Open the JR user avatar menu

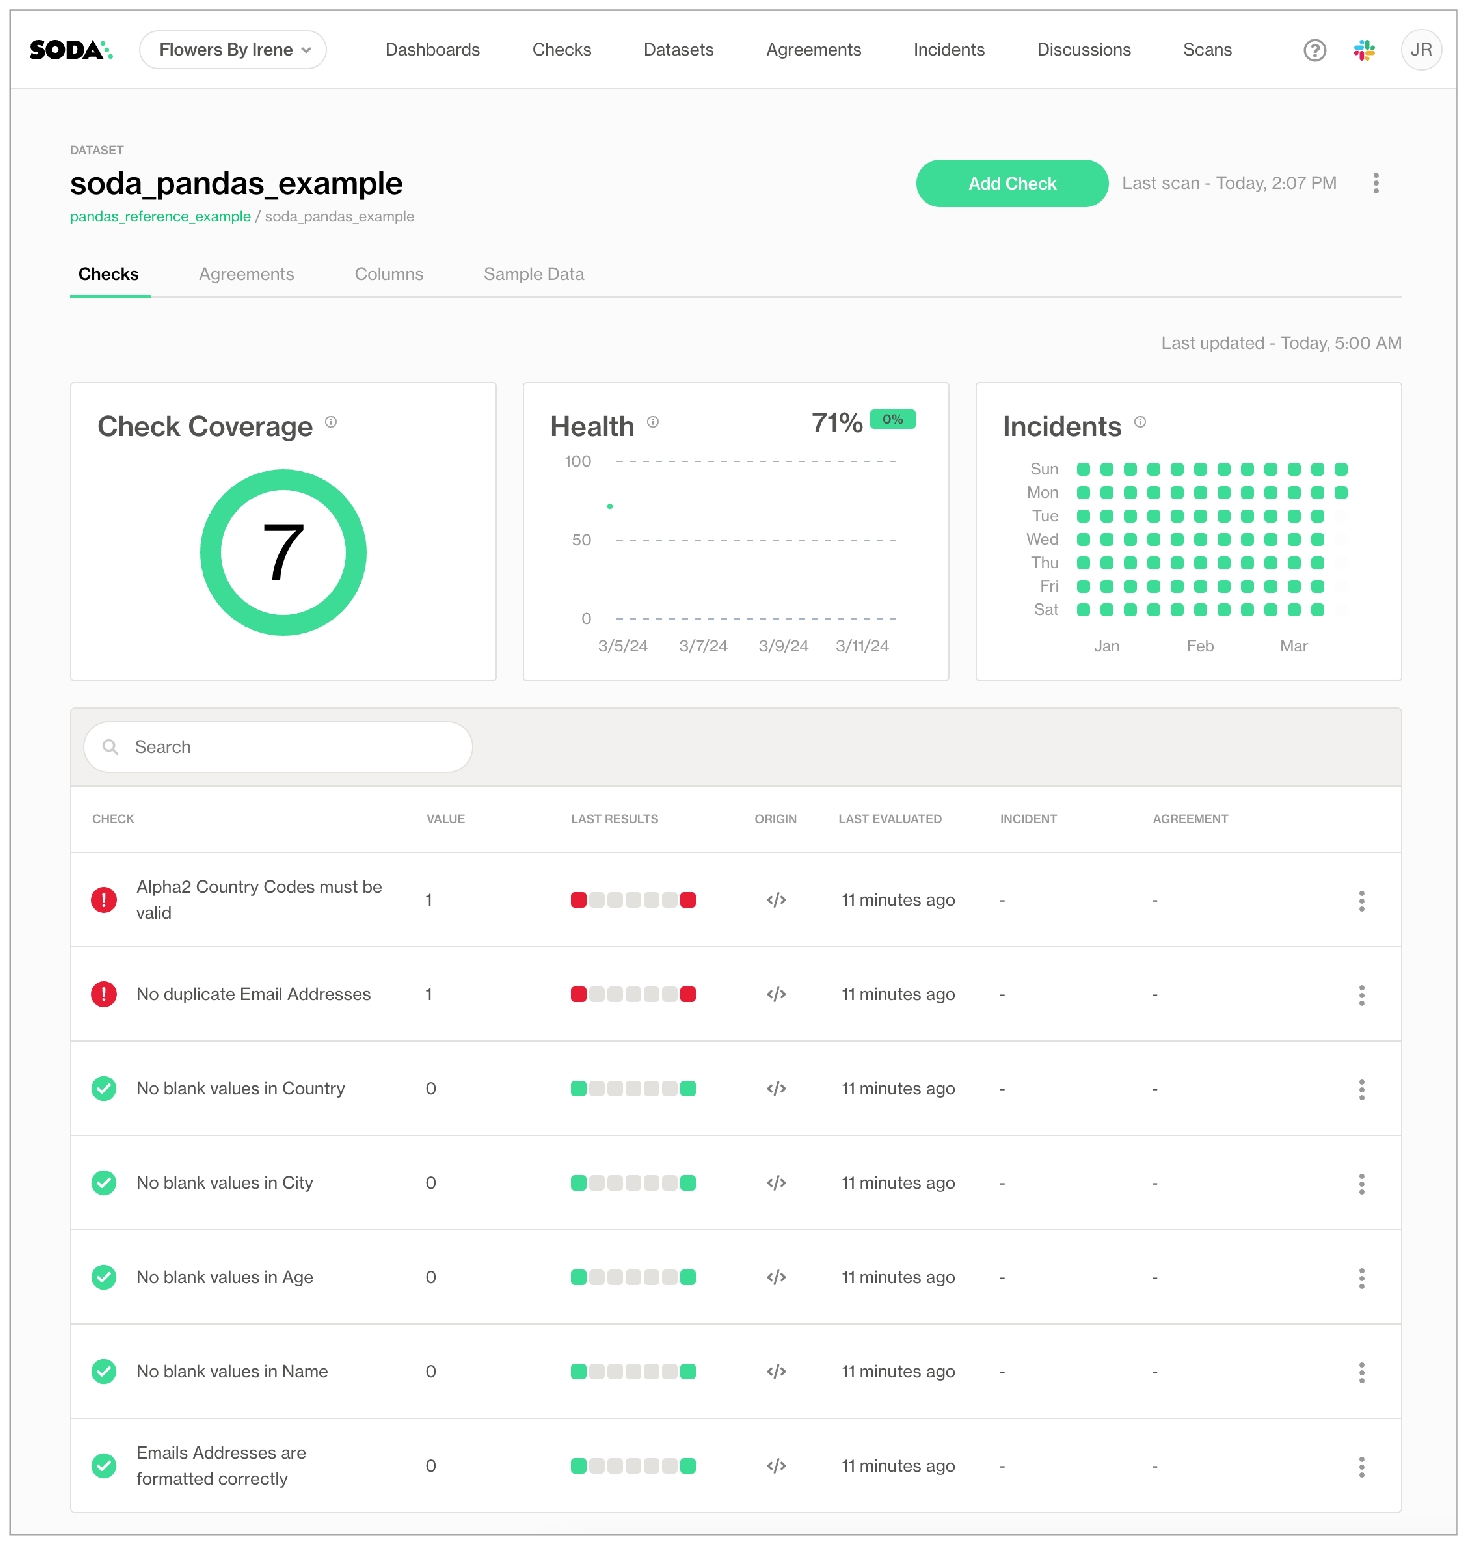tap(1421, 50)
